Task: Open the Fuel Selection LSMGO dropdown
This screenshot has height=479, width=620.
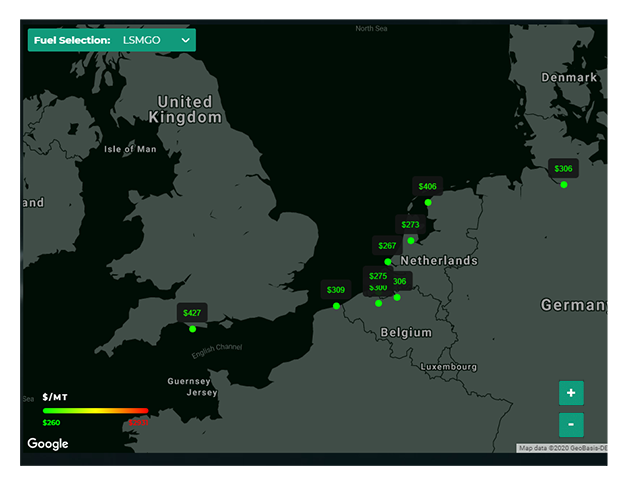Action: [x=112, y=40]
